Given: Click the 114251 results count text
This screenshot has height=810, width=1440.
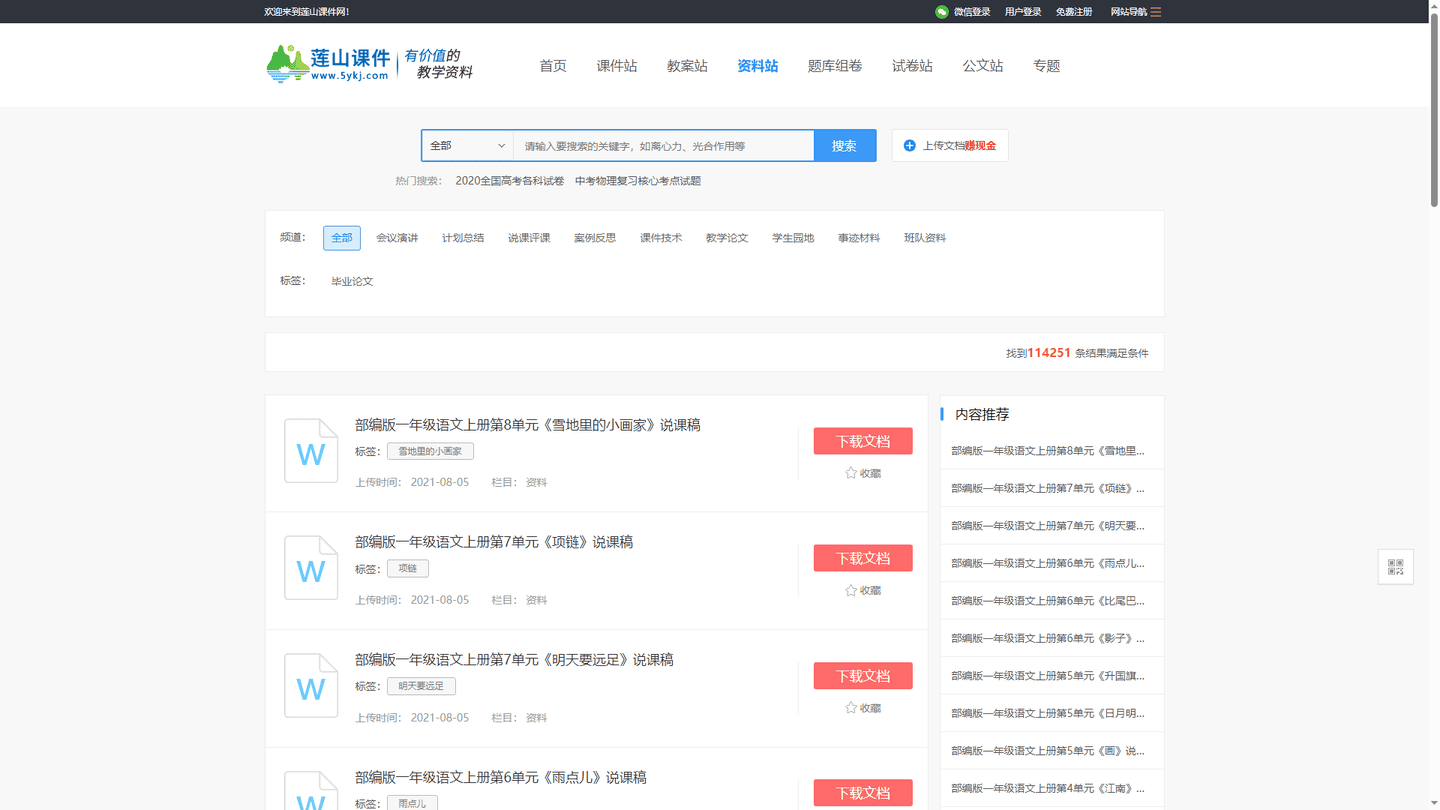Looking at the screenshot, I should [1049, 353].
